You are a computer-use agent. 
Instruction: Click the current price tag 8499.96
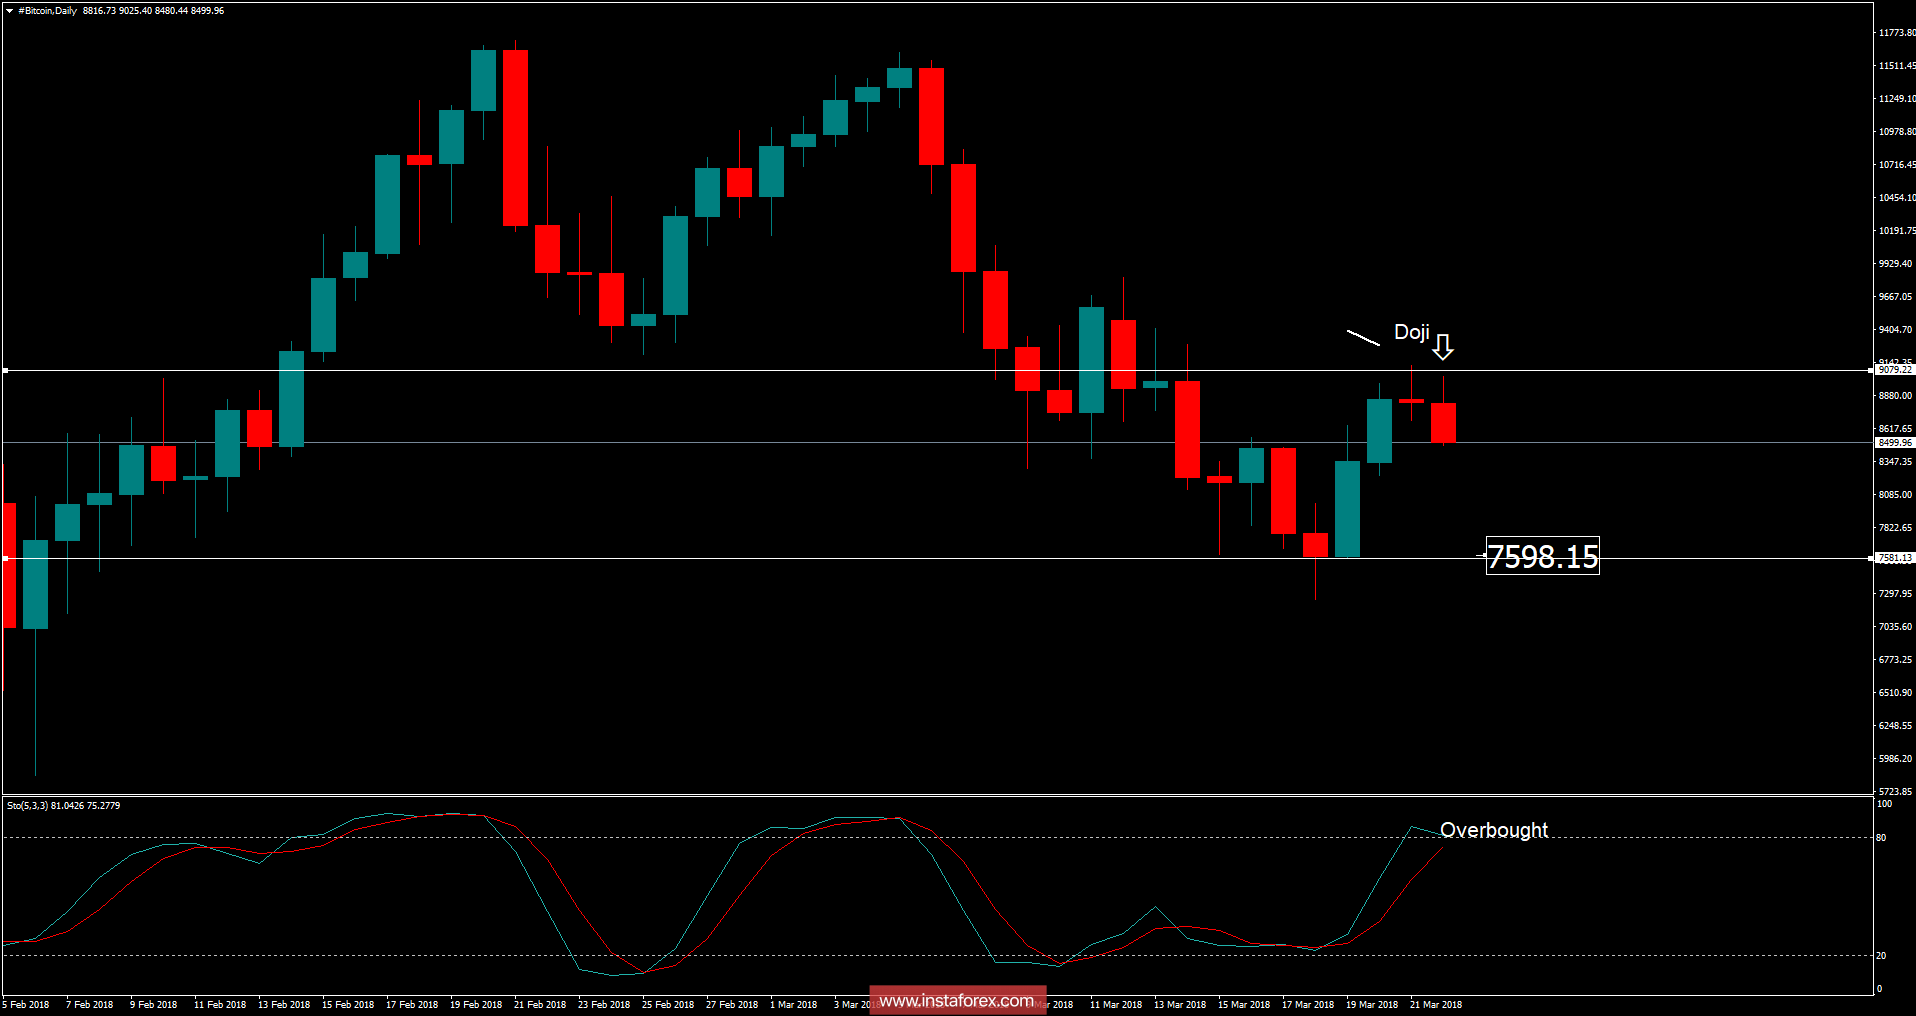[x=1894, y=442]
